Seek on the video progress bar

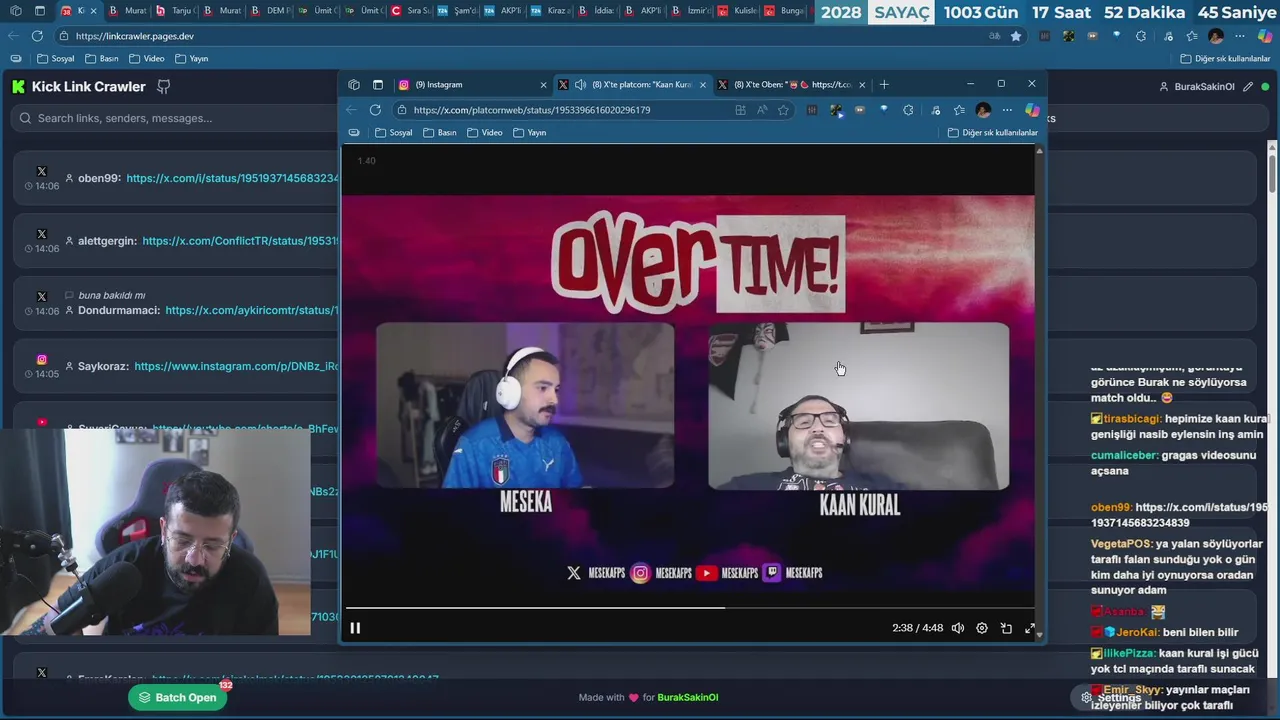point(690,607)
